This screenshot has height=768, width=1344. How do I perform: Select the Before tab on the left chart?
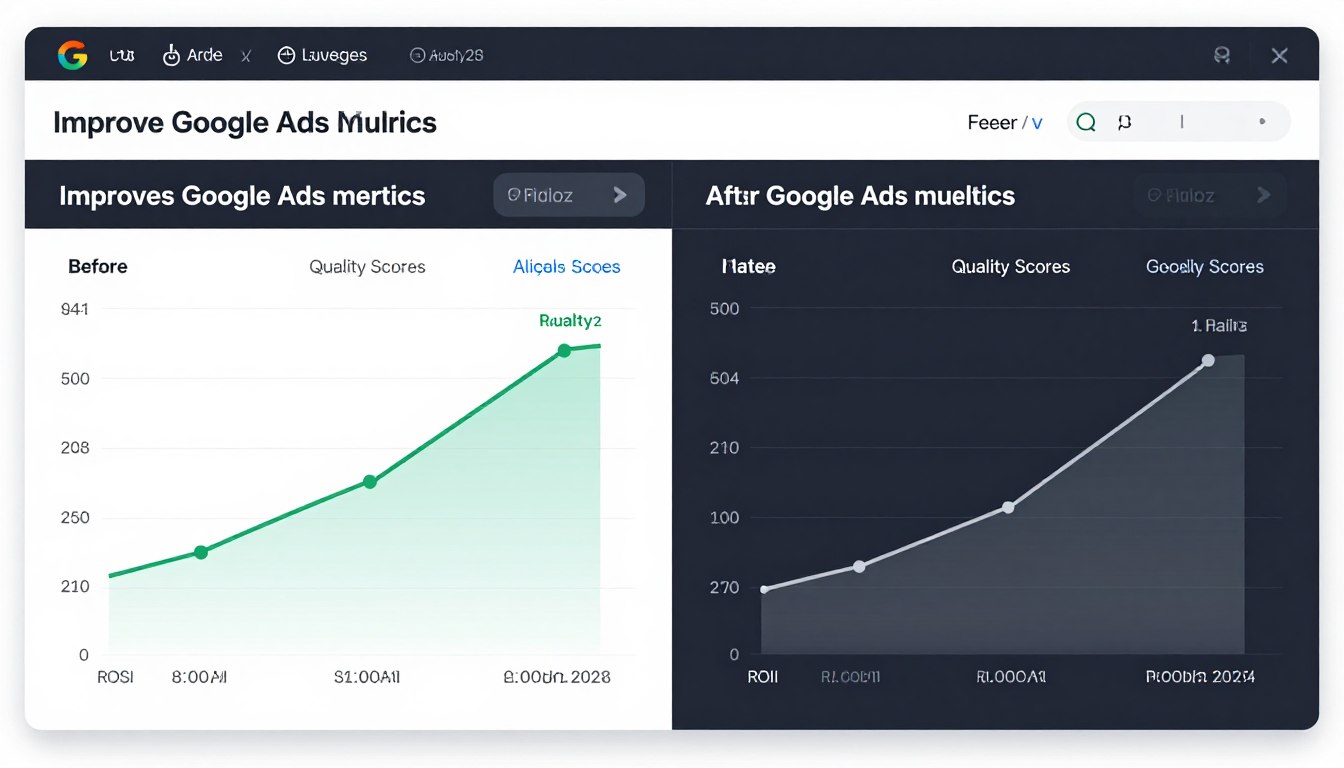(x=98, y=267)
